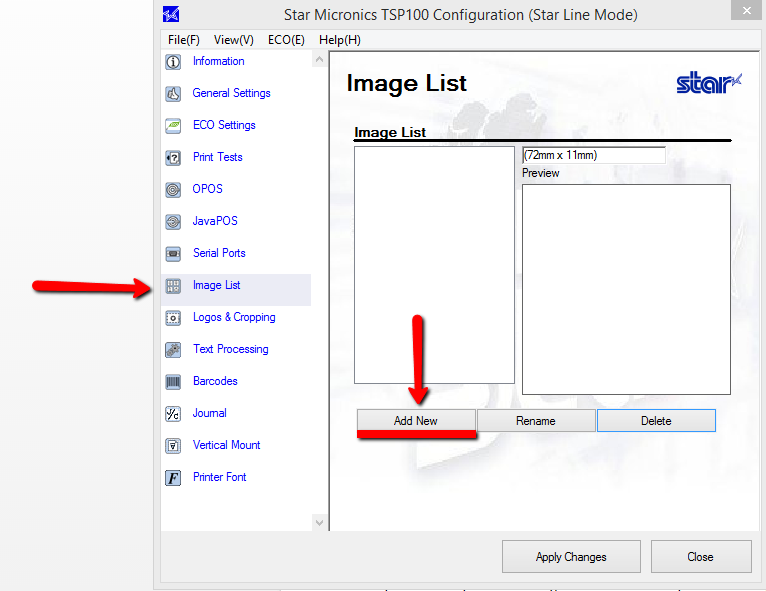Open the Journal page
Viewport: 766px width, 591px height.
[x=210, y=413]
